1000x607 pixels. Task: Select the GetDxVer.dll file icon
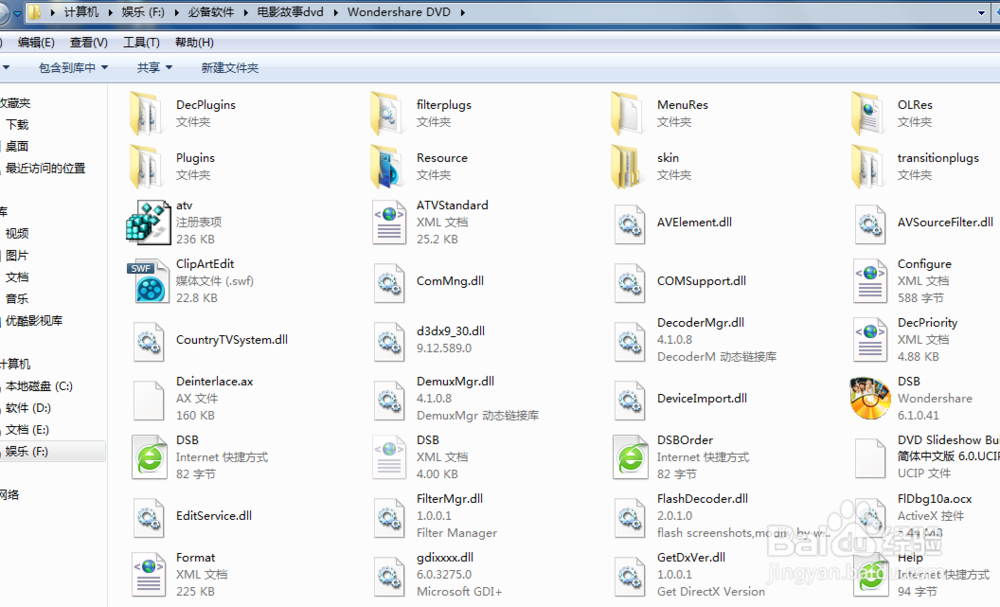[x=629, y=576]
